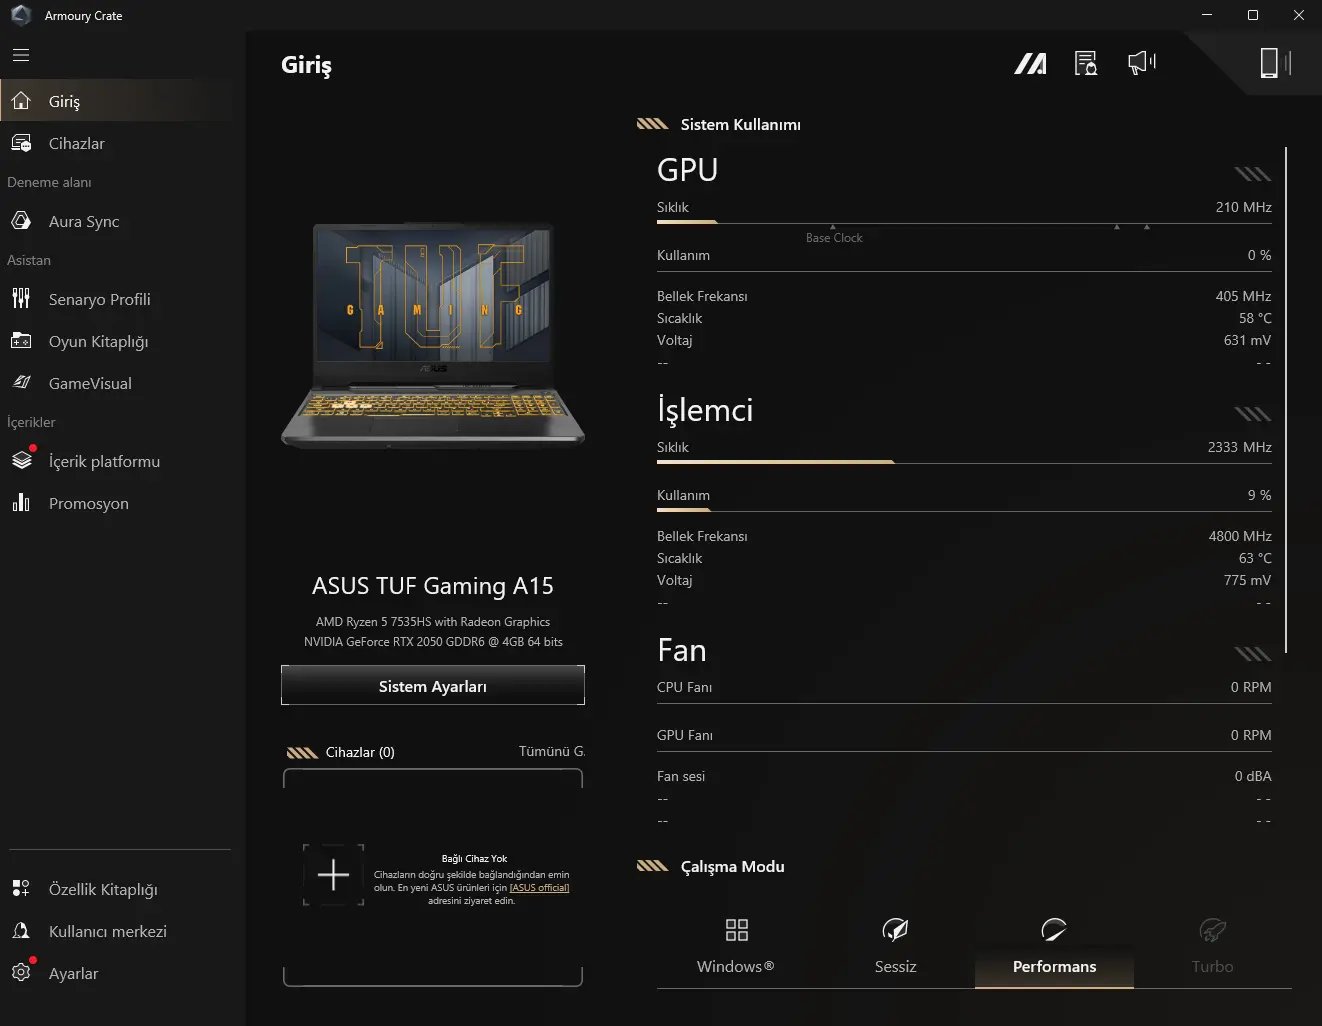Screen dimensions: 1322x1026
Task: Click the GameVisual icon
Action: [21, 383]
